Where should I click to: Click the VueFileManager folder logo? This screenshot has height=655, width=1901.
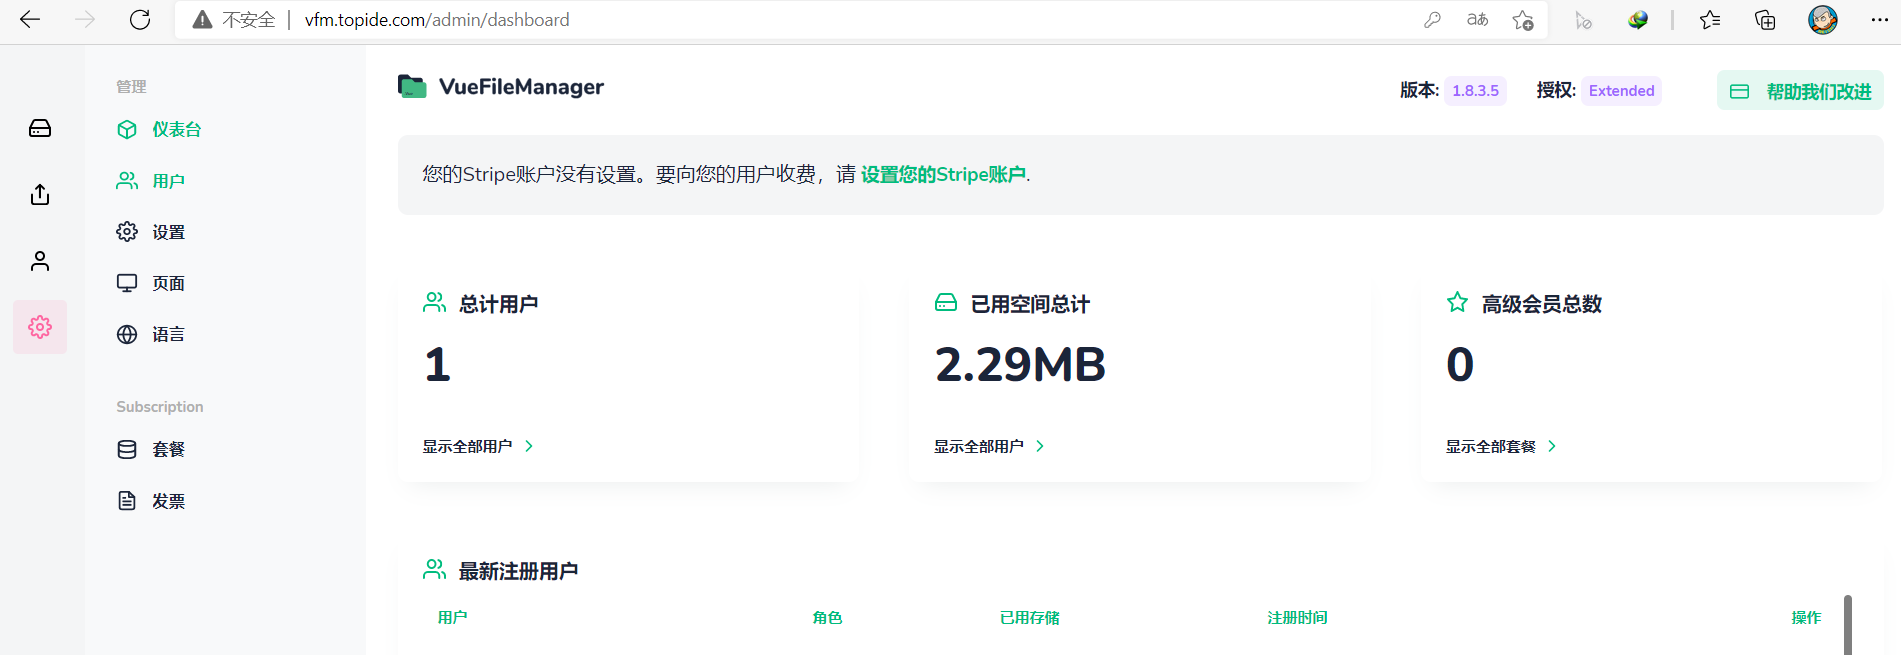[x=412, y=87]
